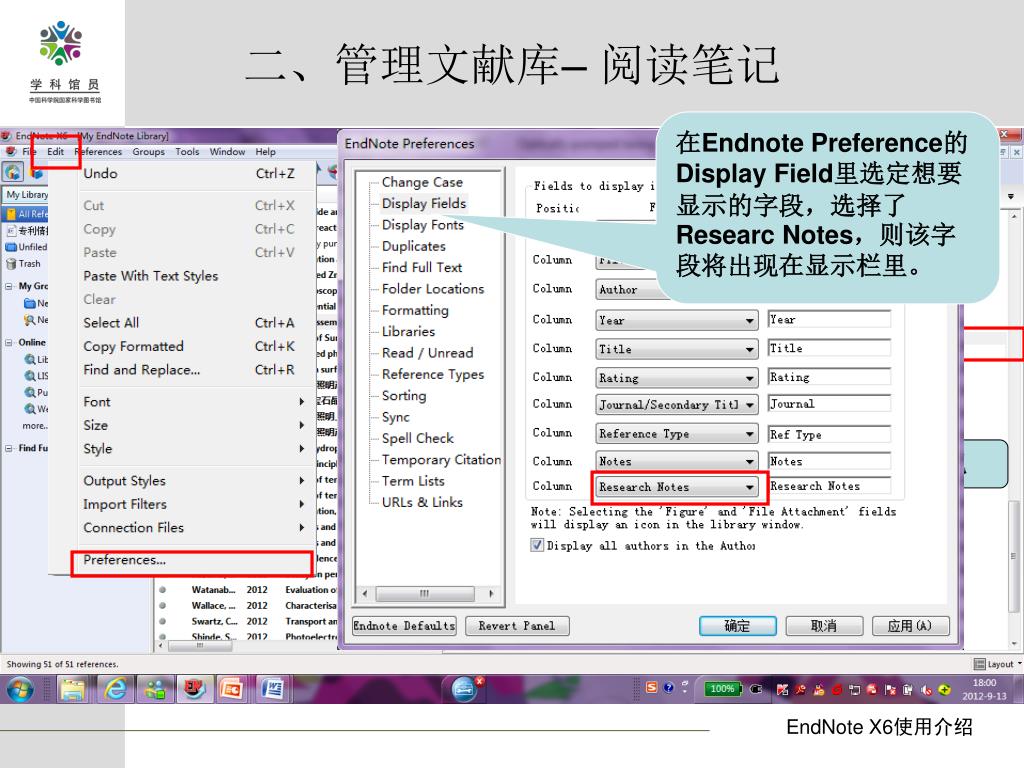Select Folder Locations preferences item
1024x768 pixels.
(433, 289)
